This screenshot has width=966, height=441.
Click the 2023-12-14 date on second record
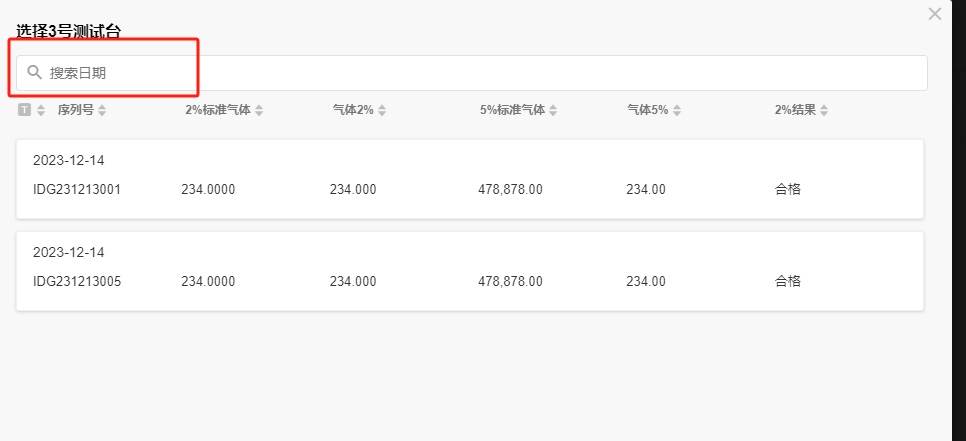[x=68, y=252]
